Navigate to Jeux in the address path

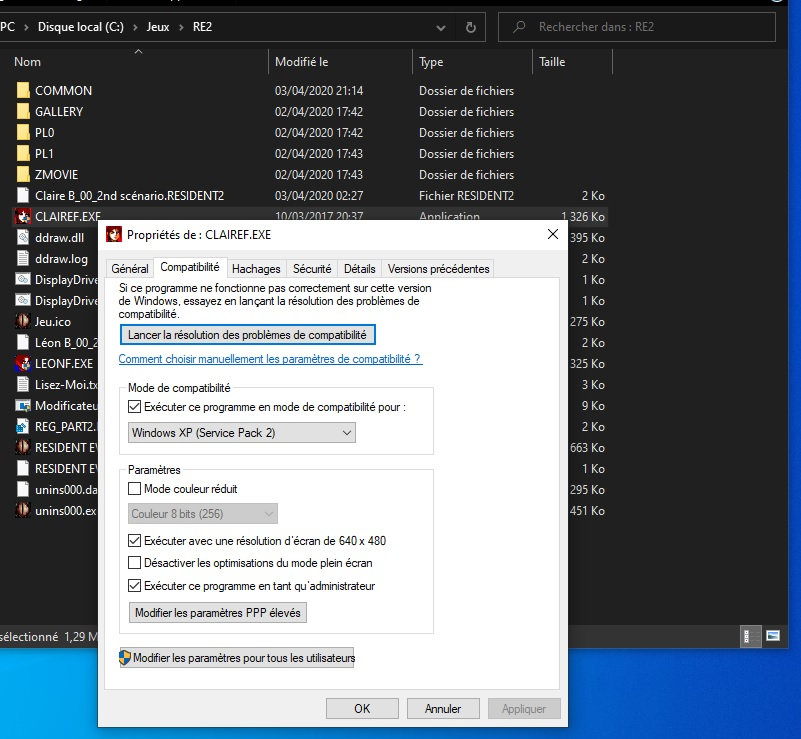tap(158, 27)
